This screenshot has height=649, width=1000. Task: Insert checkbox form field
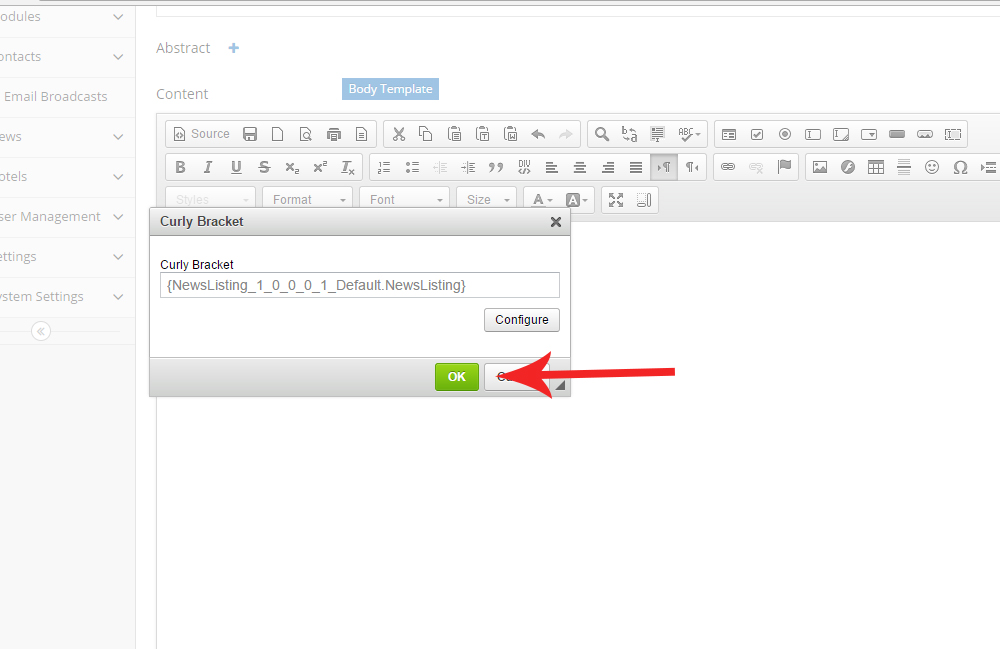click(757, 134)
